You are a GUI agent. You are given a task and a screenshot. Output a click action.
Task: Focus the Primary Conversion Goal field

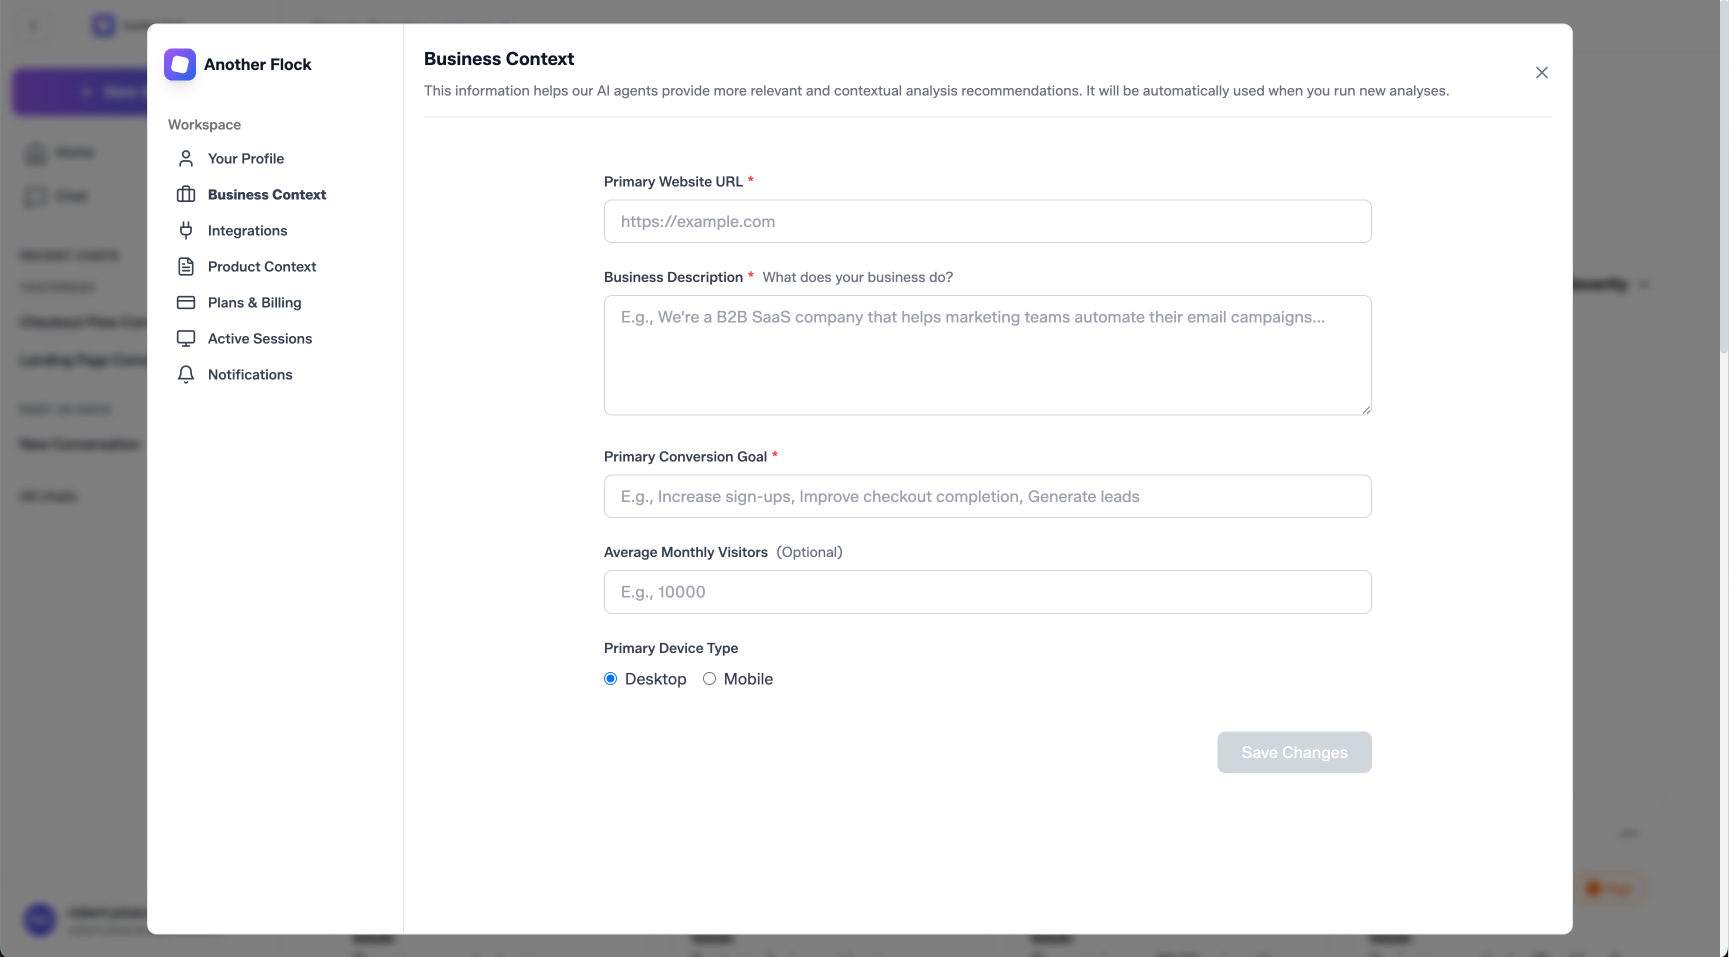[x=987, y=495]
